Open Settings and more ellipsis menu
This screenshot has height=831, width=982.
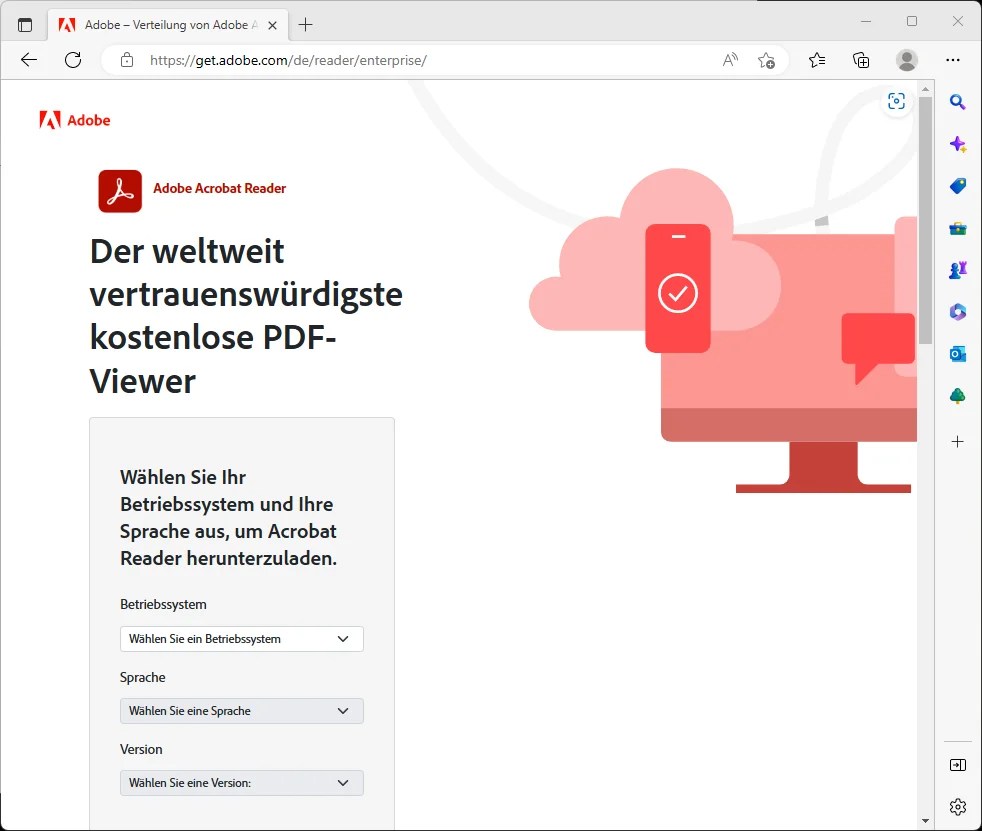[x=953, y=60]
